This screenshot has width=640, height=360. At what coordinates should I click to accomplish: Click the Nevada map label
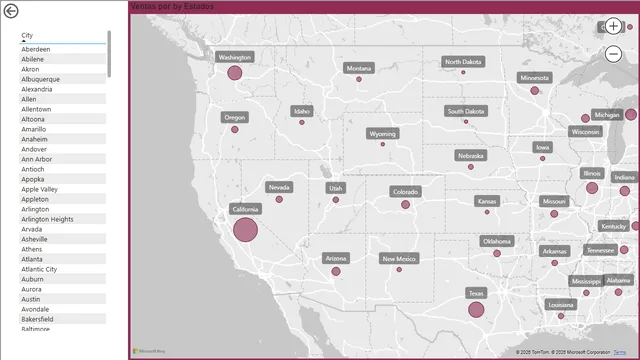pyautogui.click(x=279, y=188)
